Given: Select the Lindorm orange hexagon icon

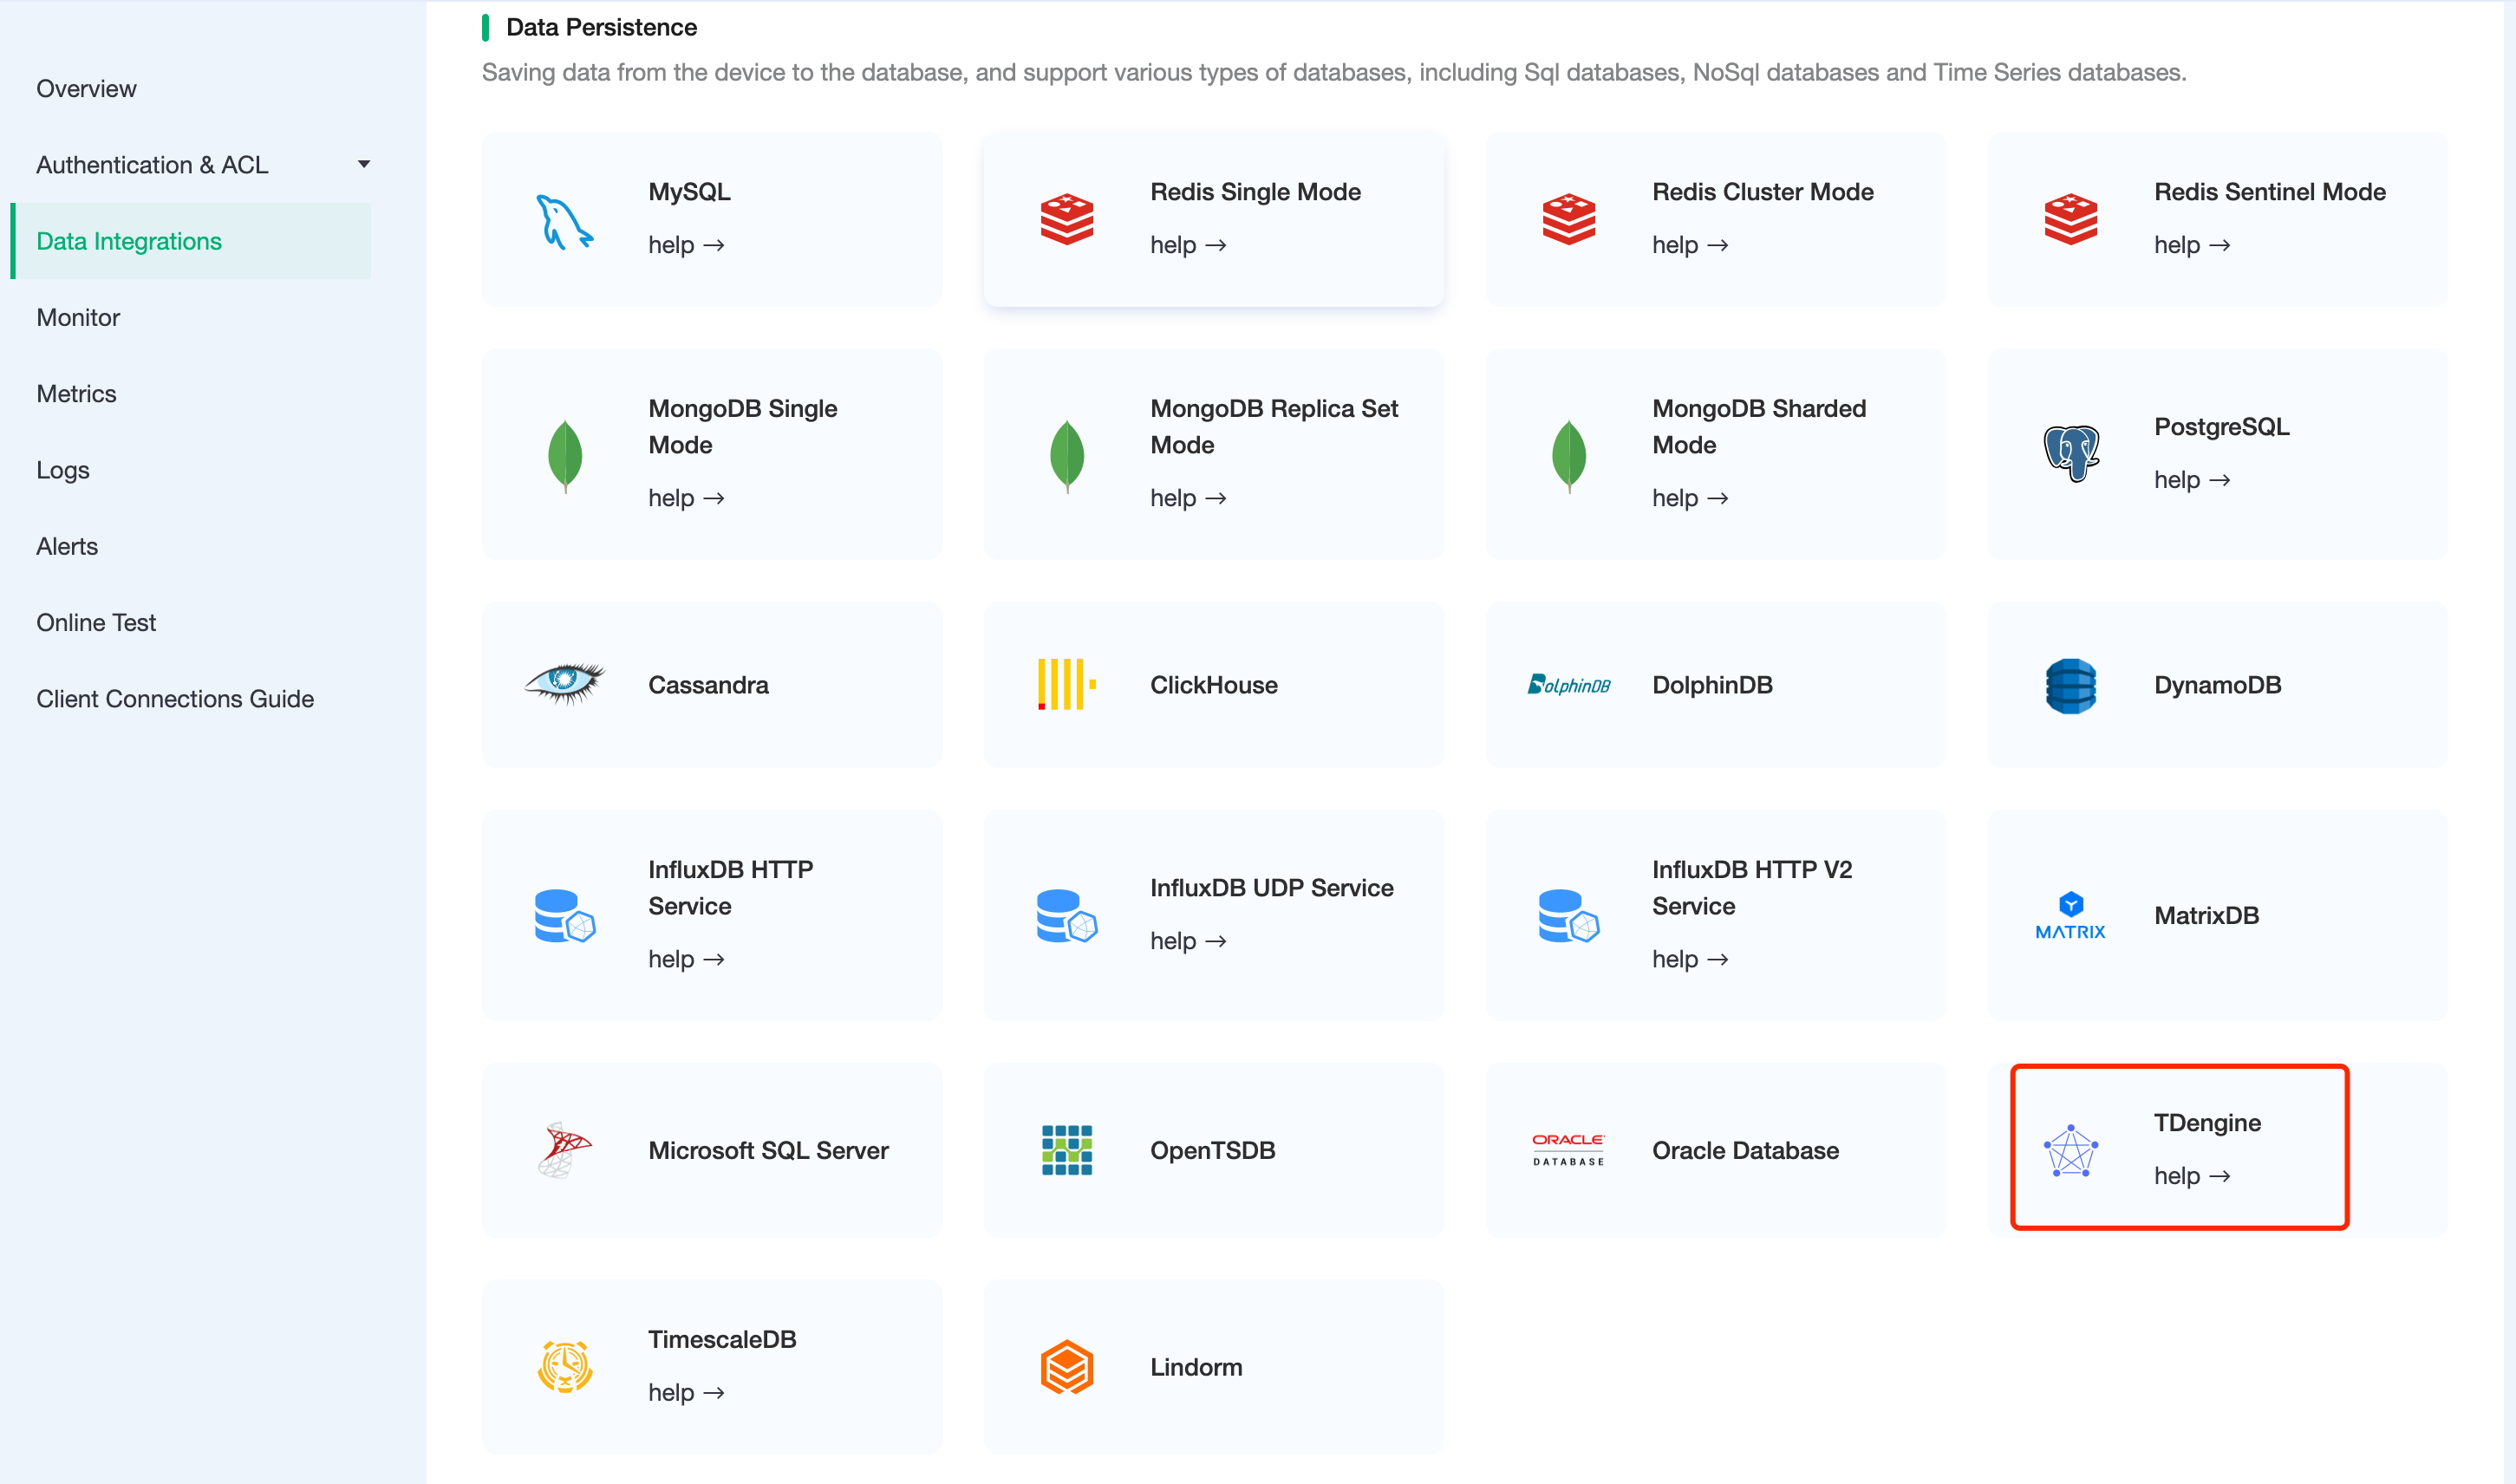Looking at the screenshot, I should coord(1066,1366).
